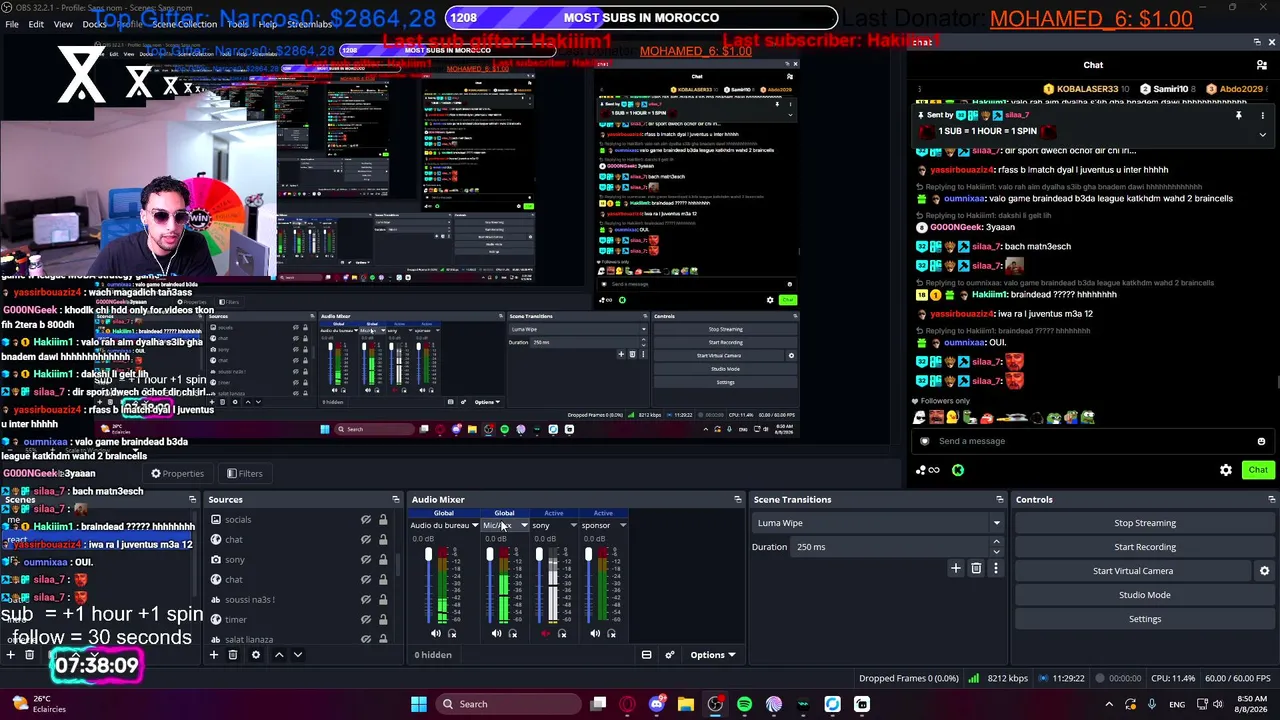Open OBS Settings from Controls
1280x720 pixels.
(1145, 619)
